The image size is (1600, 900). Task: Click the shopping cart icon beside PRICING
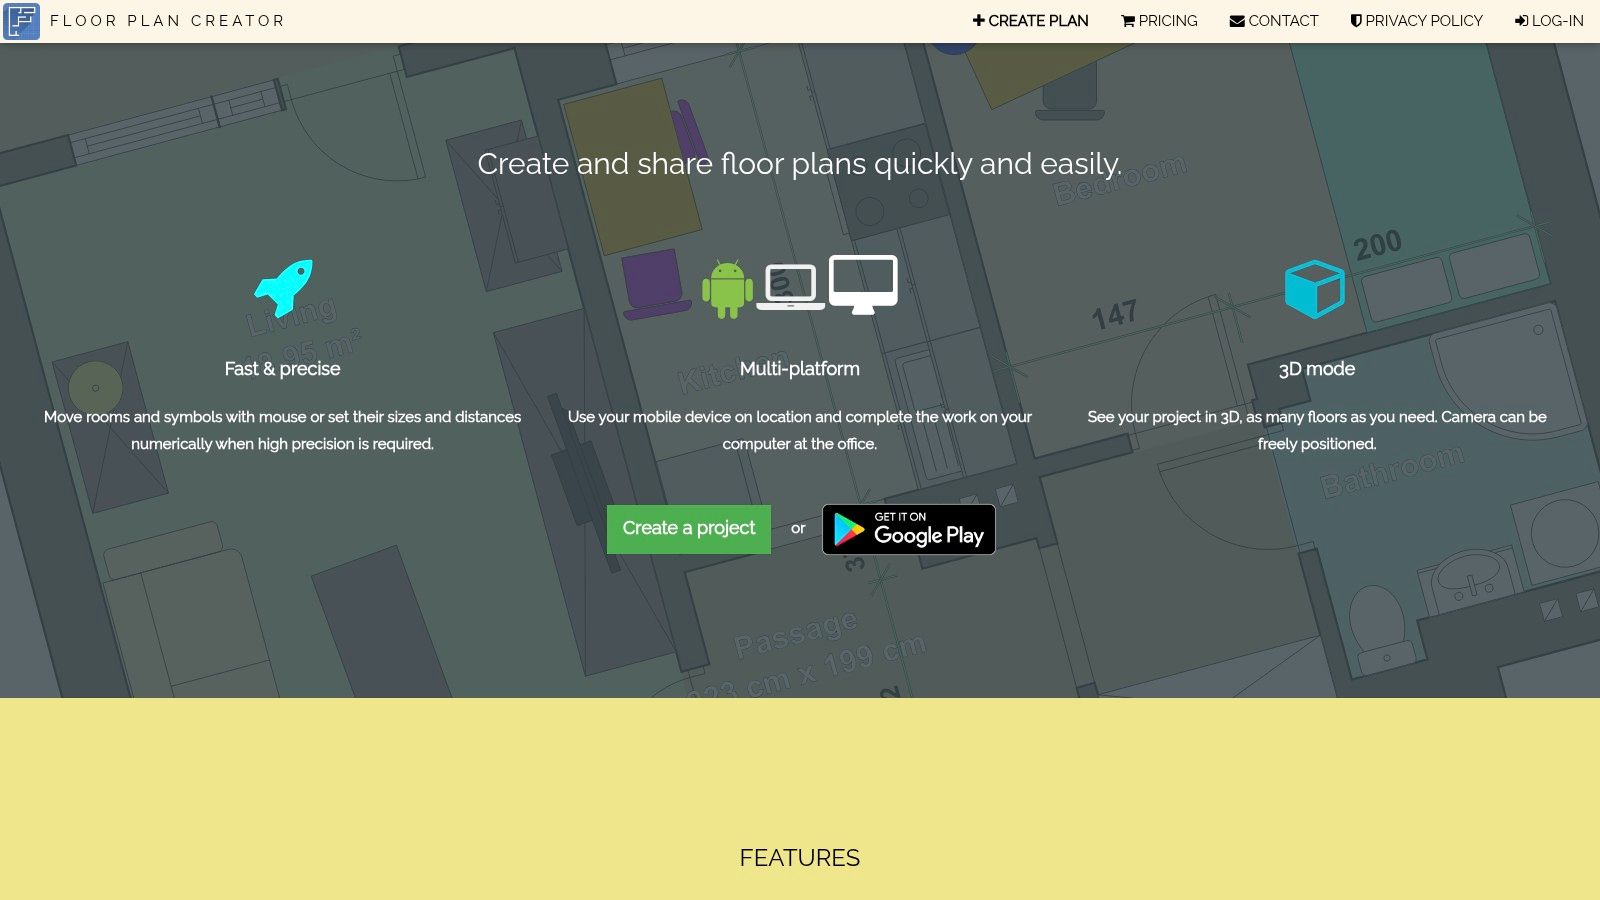[x=1128, y=20]
